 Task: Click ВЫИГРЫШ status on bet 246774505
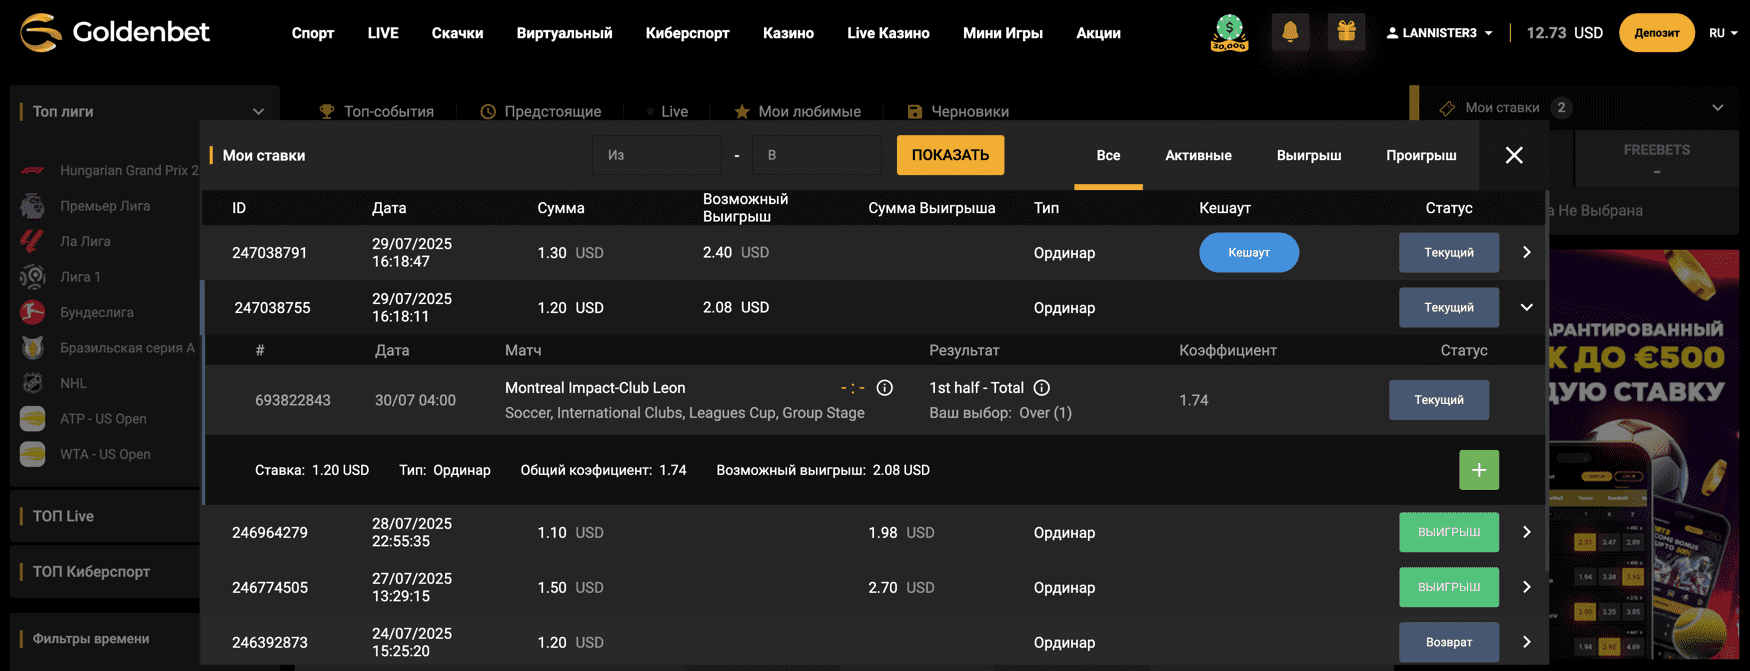1449,588
